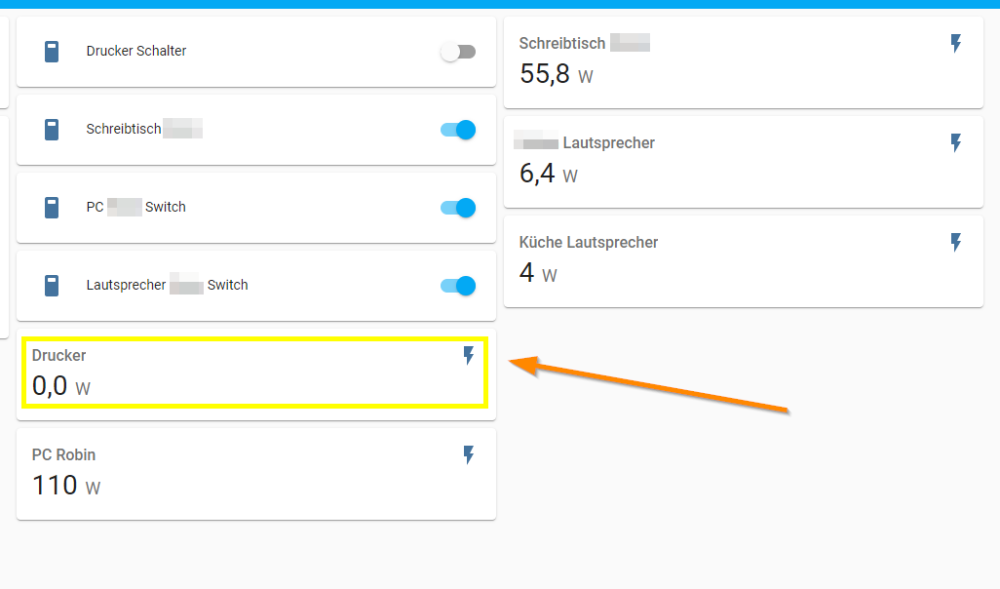The height and width of the screenshot is (589, 1000).
Task: Open the Lautsprecher Switch entity label
Action: point(167,285)
